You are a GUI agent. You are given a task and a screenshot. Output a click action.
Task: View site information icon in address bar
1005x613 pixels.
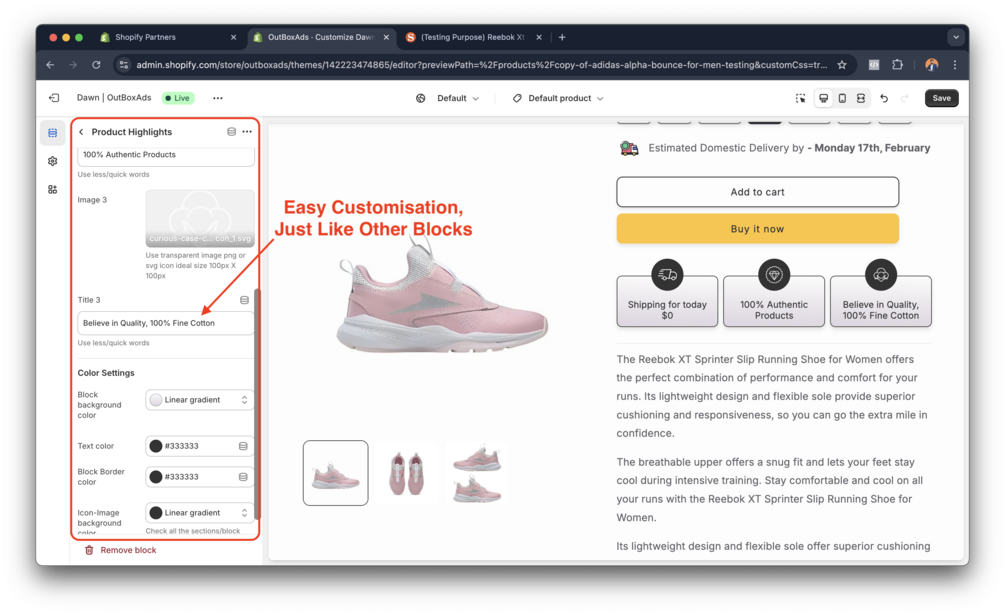click(x=124, y=65)
